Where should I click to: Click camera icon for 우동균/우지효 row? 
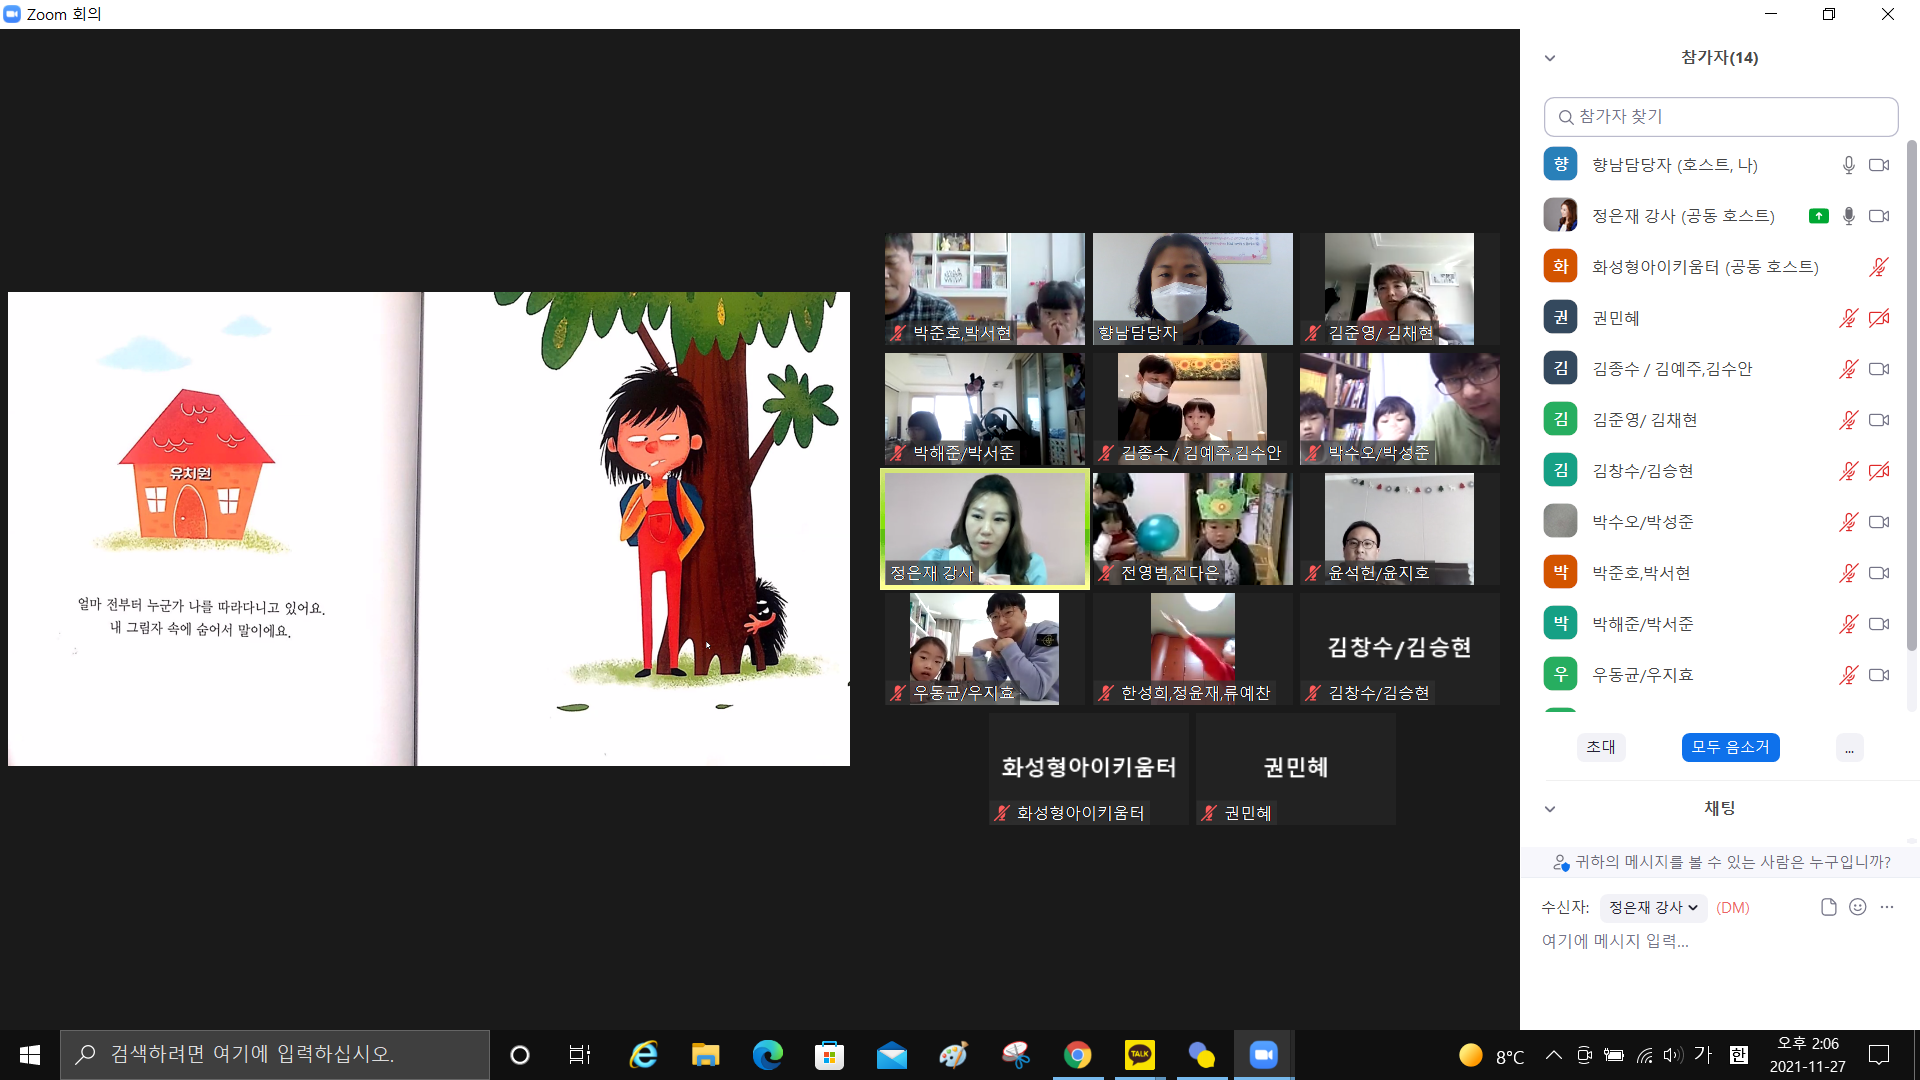tap(1879, 675)
